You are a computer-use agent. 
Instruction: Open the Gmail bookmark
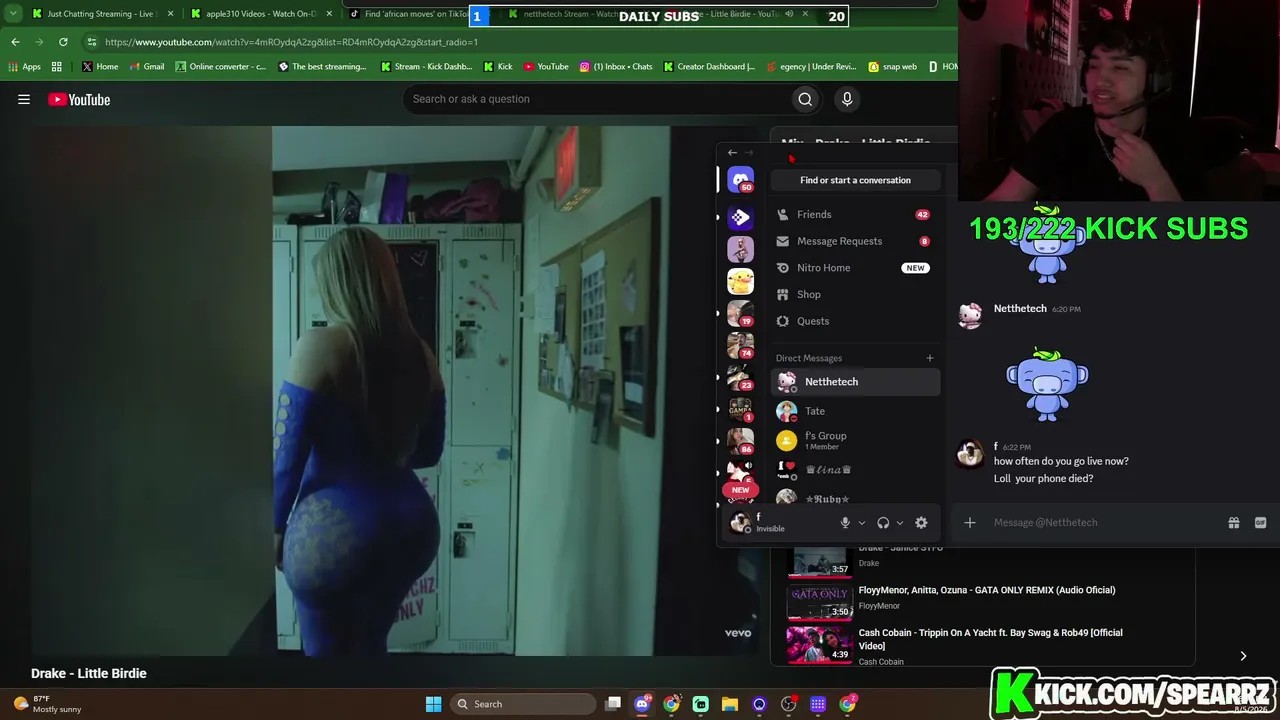point(147,67)
